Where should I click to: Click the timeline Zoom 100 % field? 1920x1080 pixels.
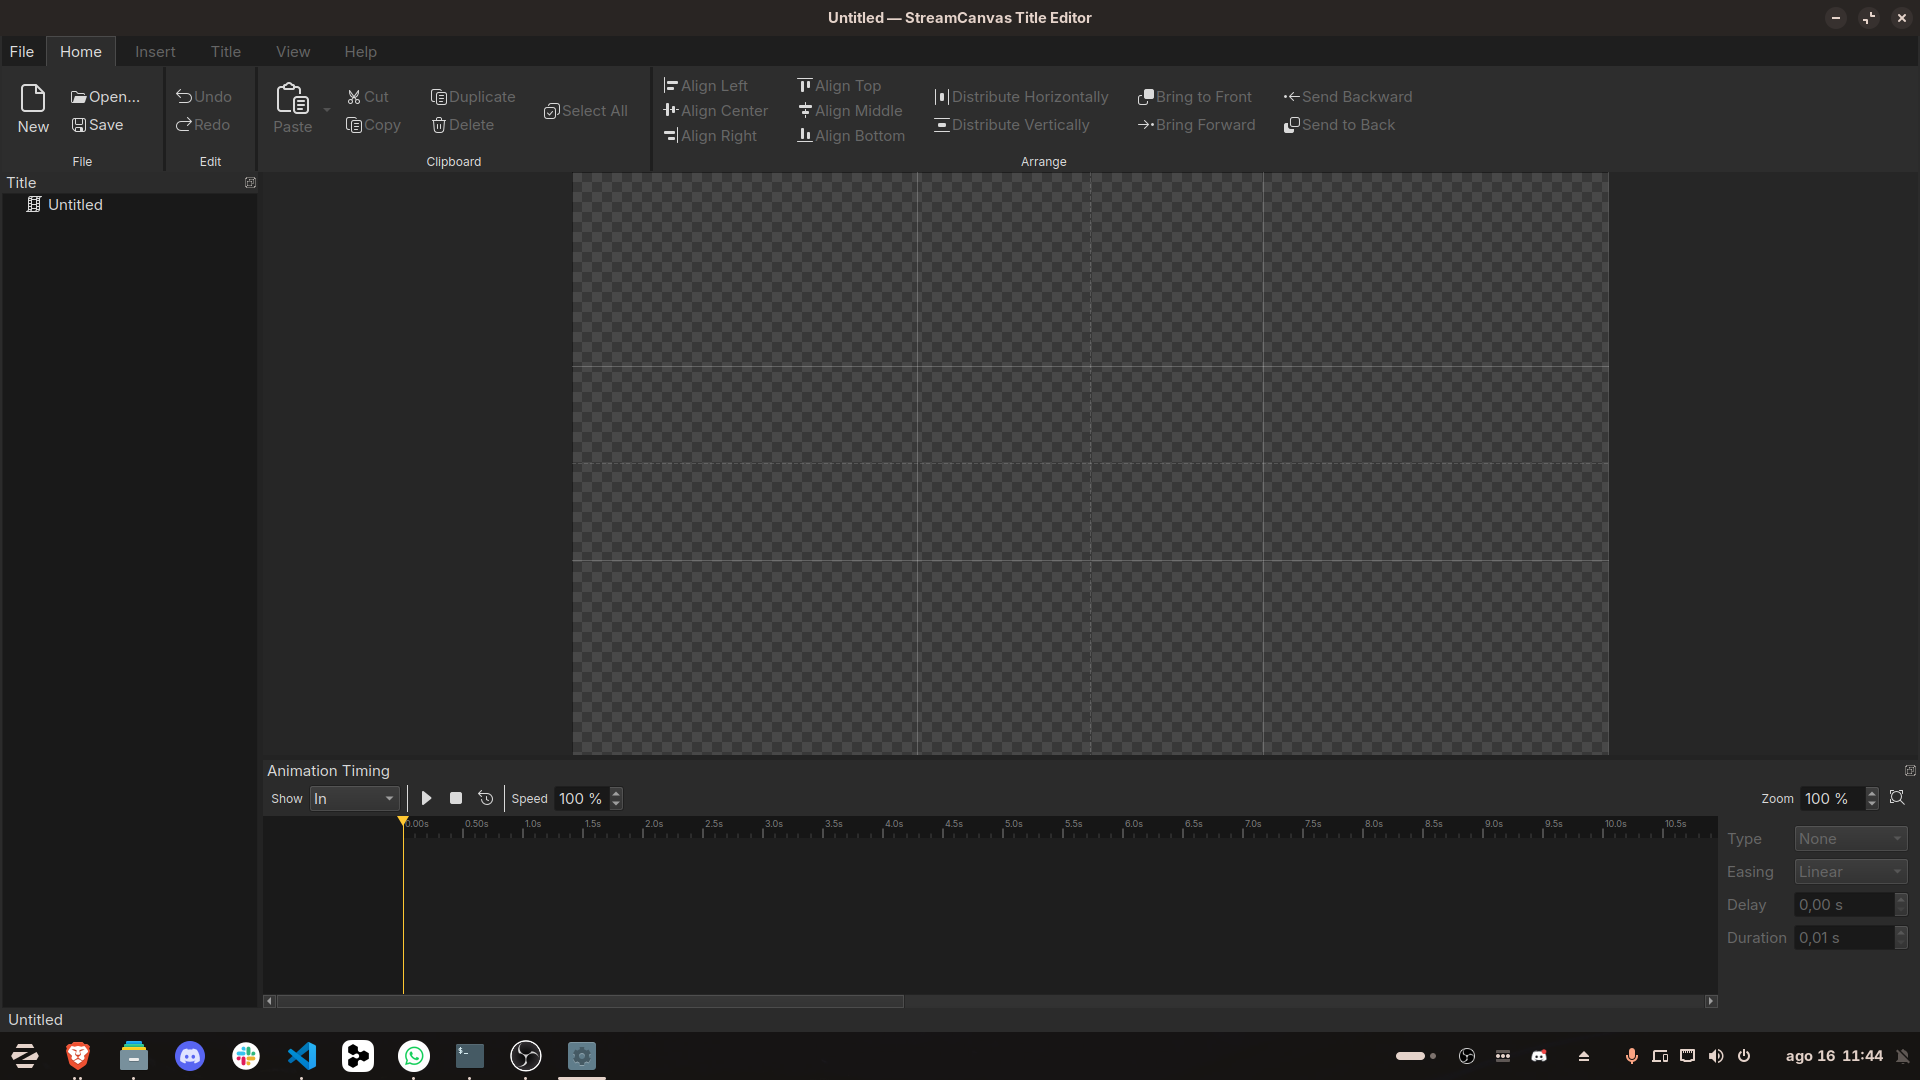tap(1832, 799)
